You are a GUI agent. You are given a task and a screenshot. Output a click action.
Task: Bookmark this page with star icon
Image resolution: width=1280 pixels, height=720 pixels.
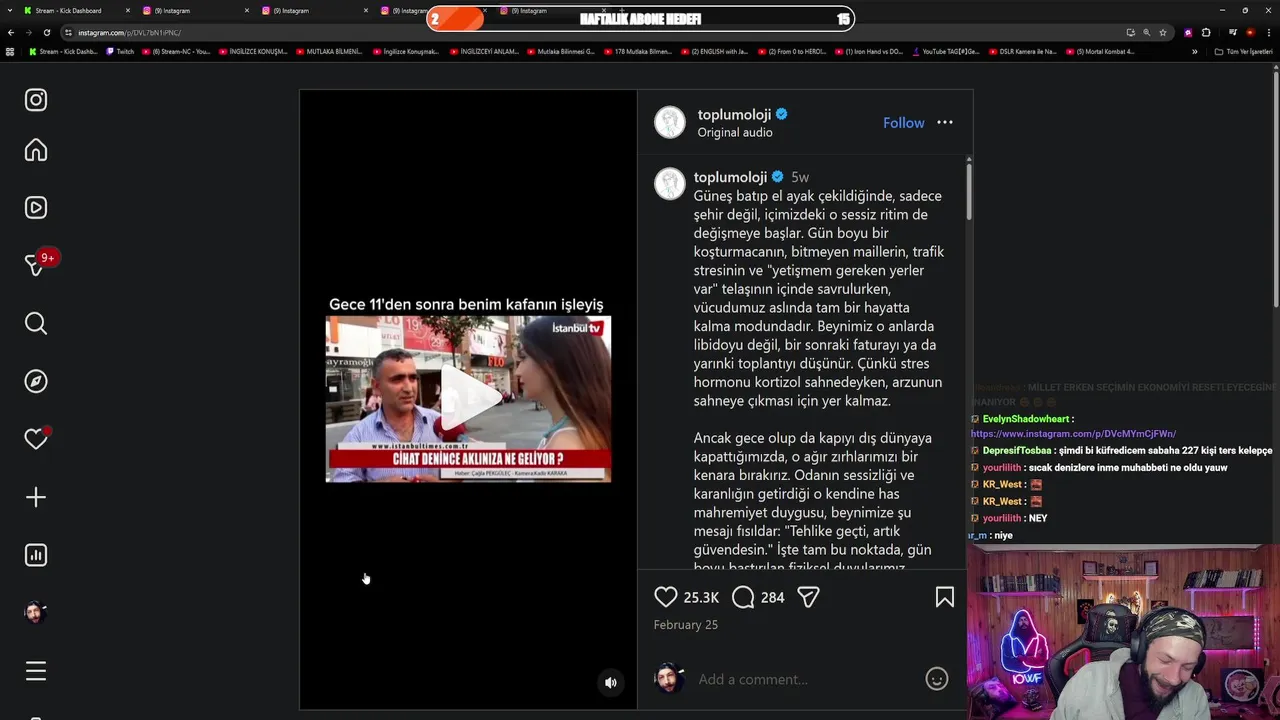[1163, 32]
